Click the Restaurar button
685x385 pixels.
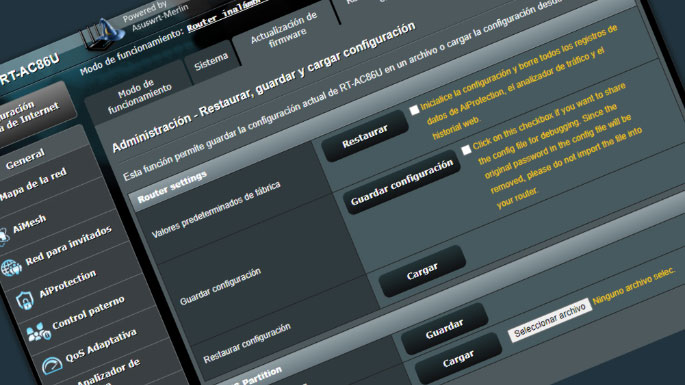(x=365, y=135)
